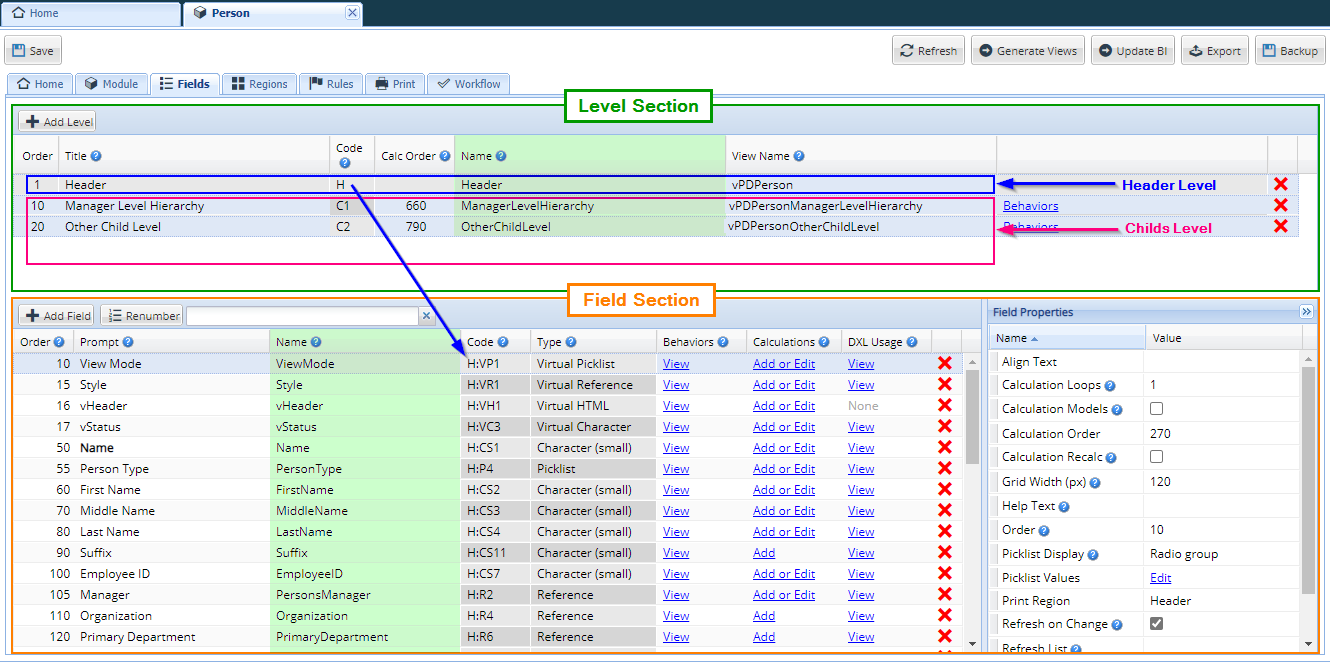This screenshot has height=662, width=1330.
Task: Show help for field Type column
Action: click(571, 342)
